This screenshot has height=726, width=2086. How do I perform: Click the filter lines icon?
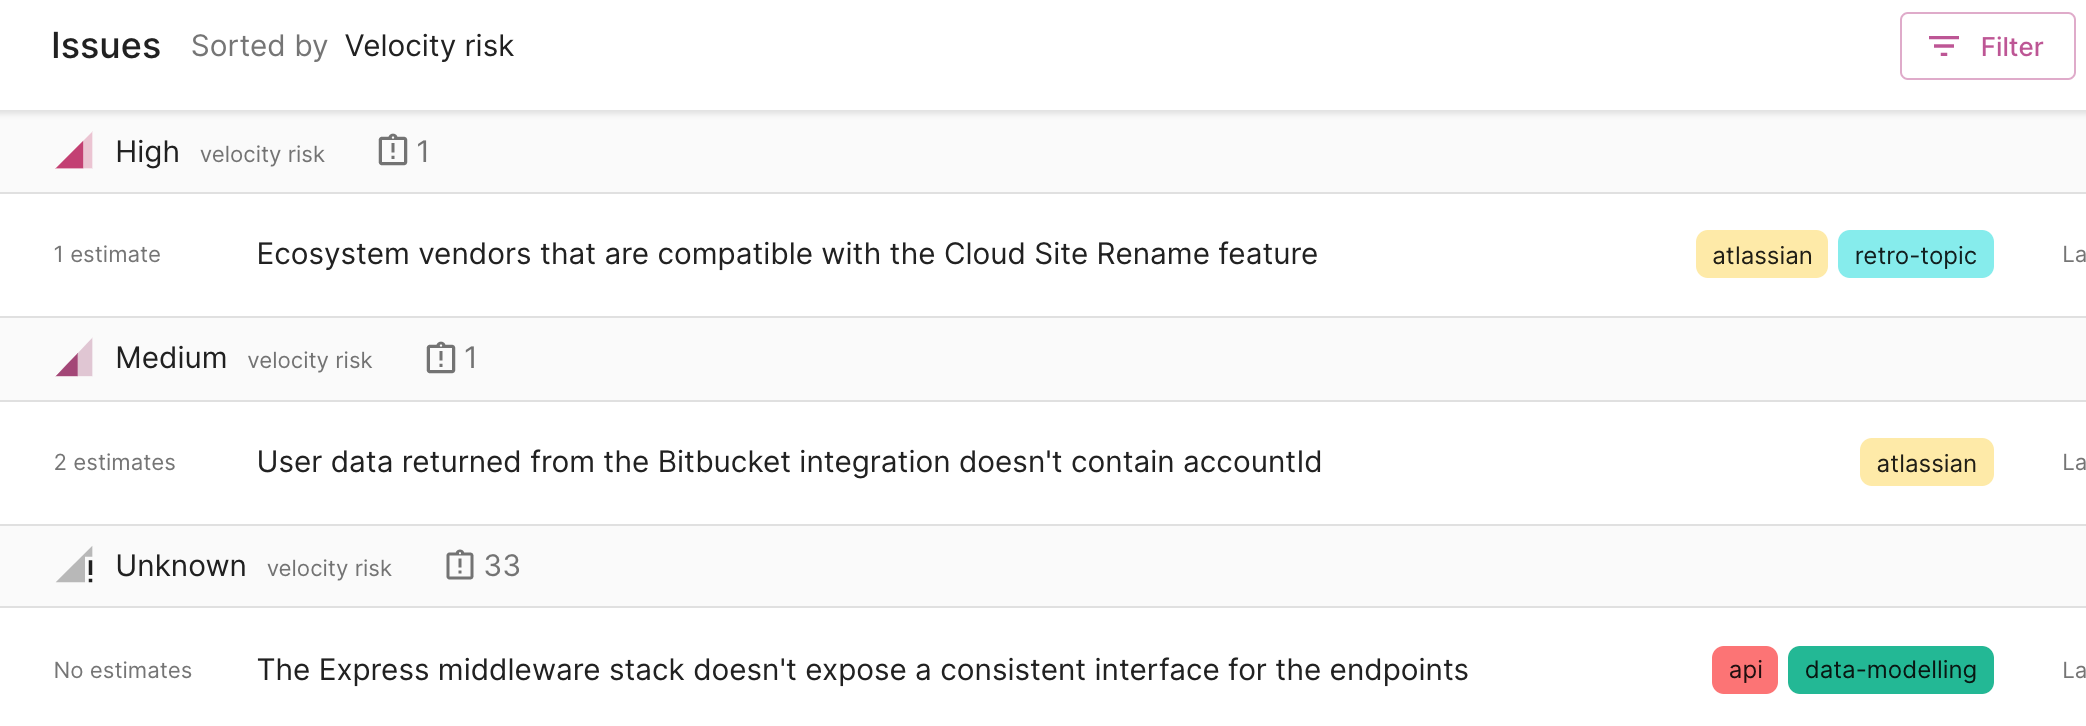coord(1943,46)
